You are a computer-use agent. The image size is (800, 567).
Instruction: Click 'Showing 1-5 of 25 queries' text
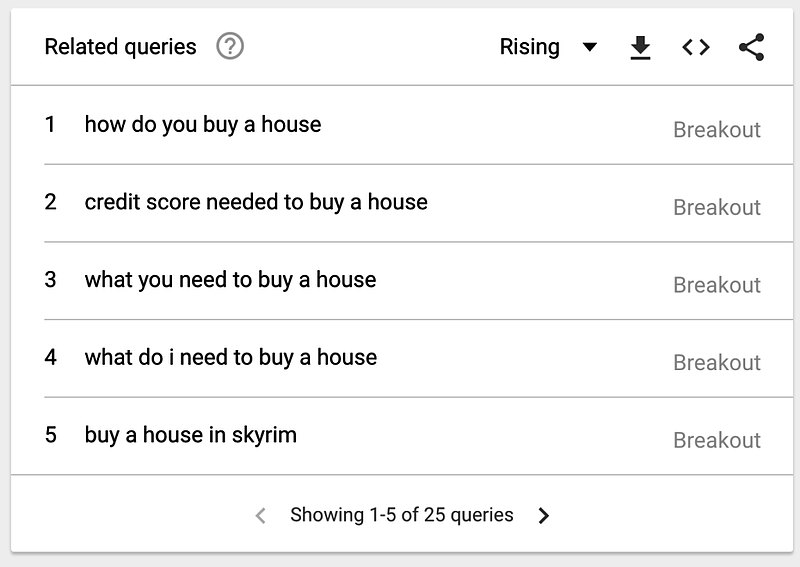402,515
